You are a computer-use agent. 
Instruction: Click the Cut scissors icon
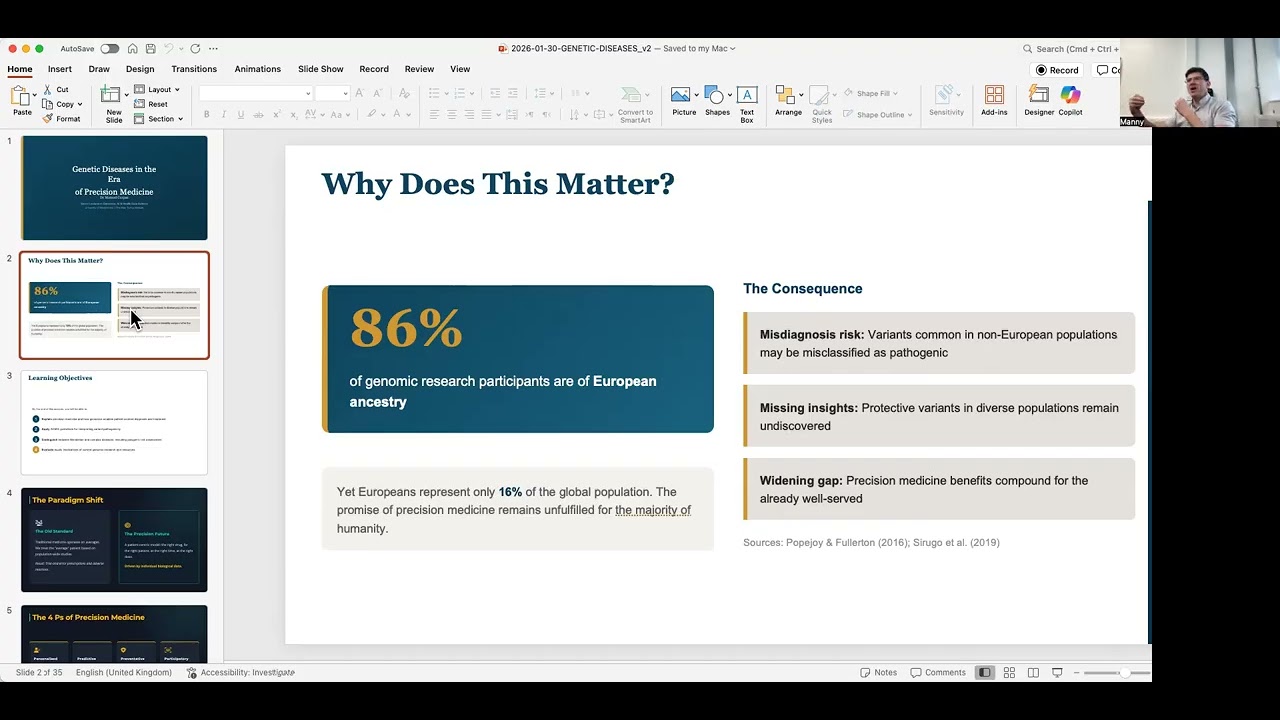[47, 90]
